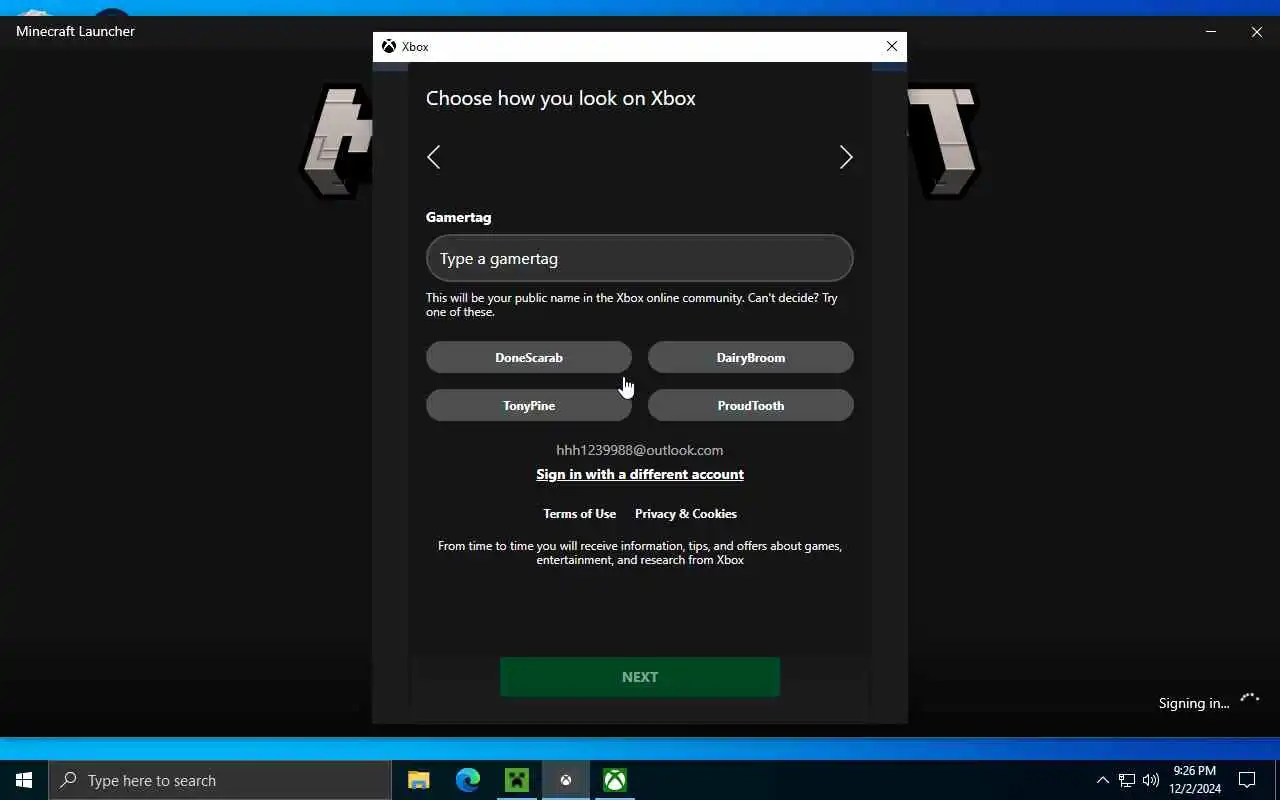Close the Minecraft Launcher window
Viewport: 1280px width, 800px height.
pyautogui.click(x=1257, y=31)
